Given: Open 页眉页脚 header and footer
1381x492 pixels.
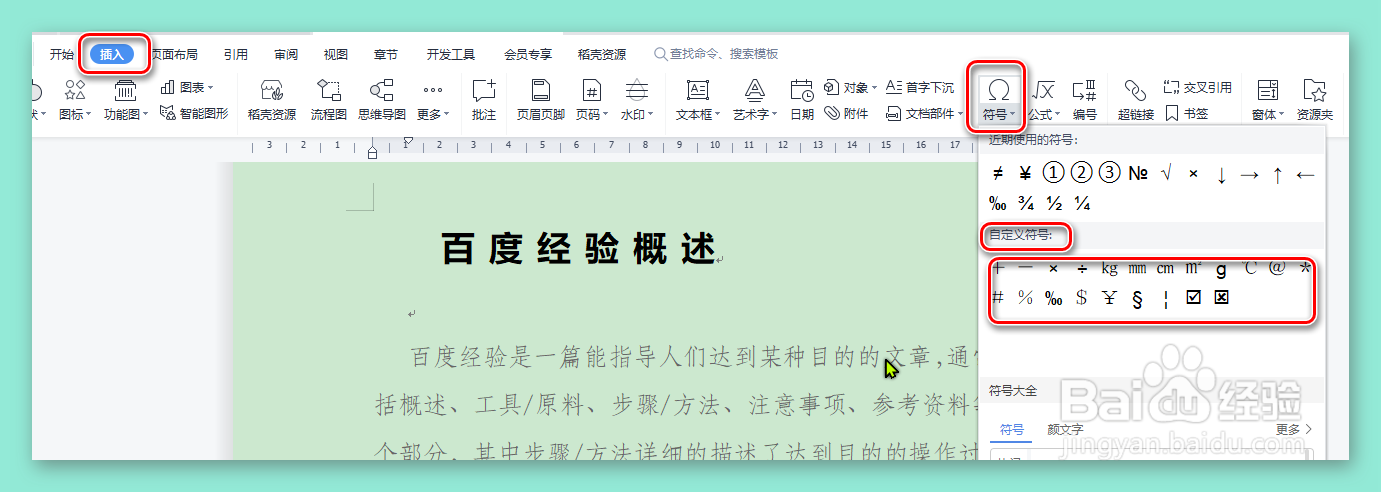Looking at the screenshot, I should click(541, 100).
